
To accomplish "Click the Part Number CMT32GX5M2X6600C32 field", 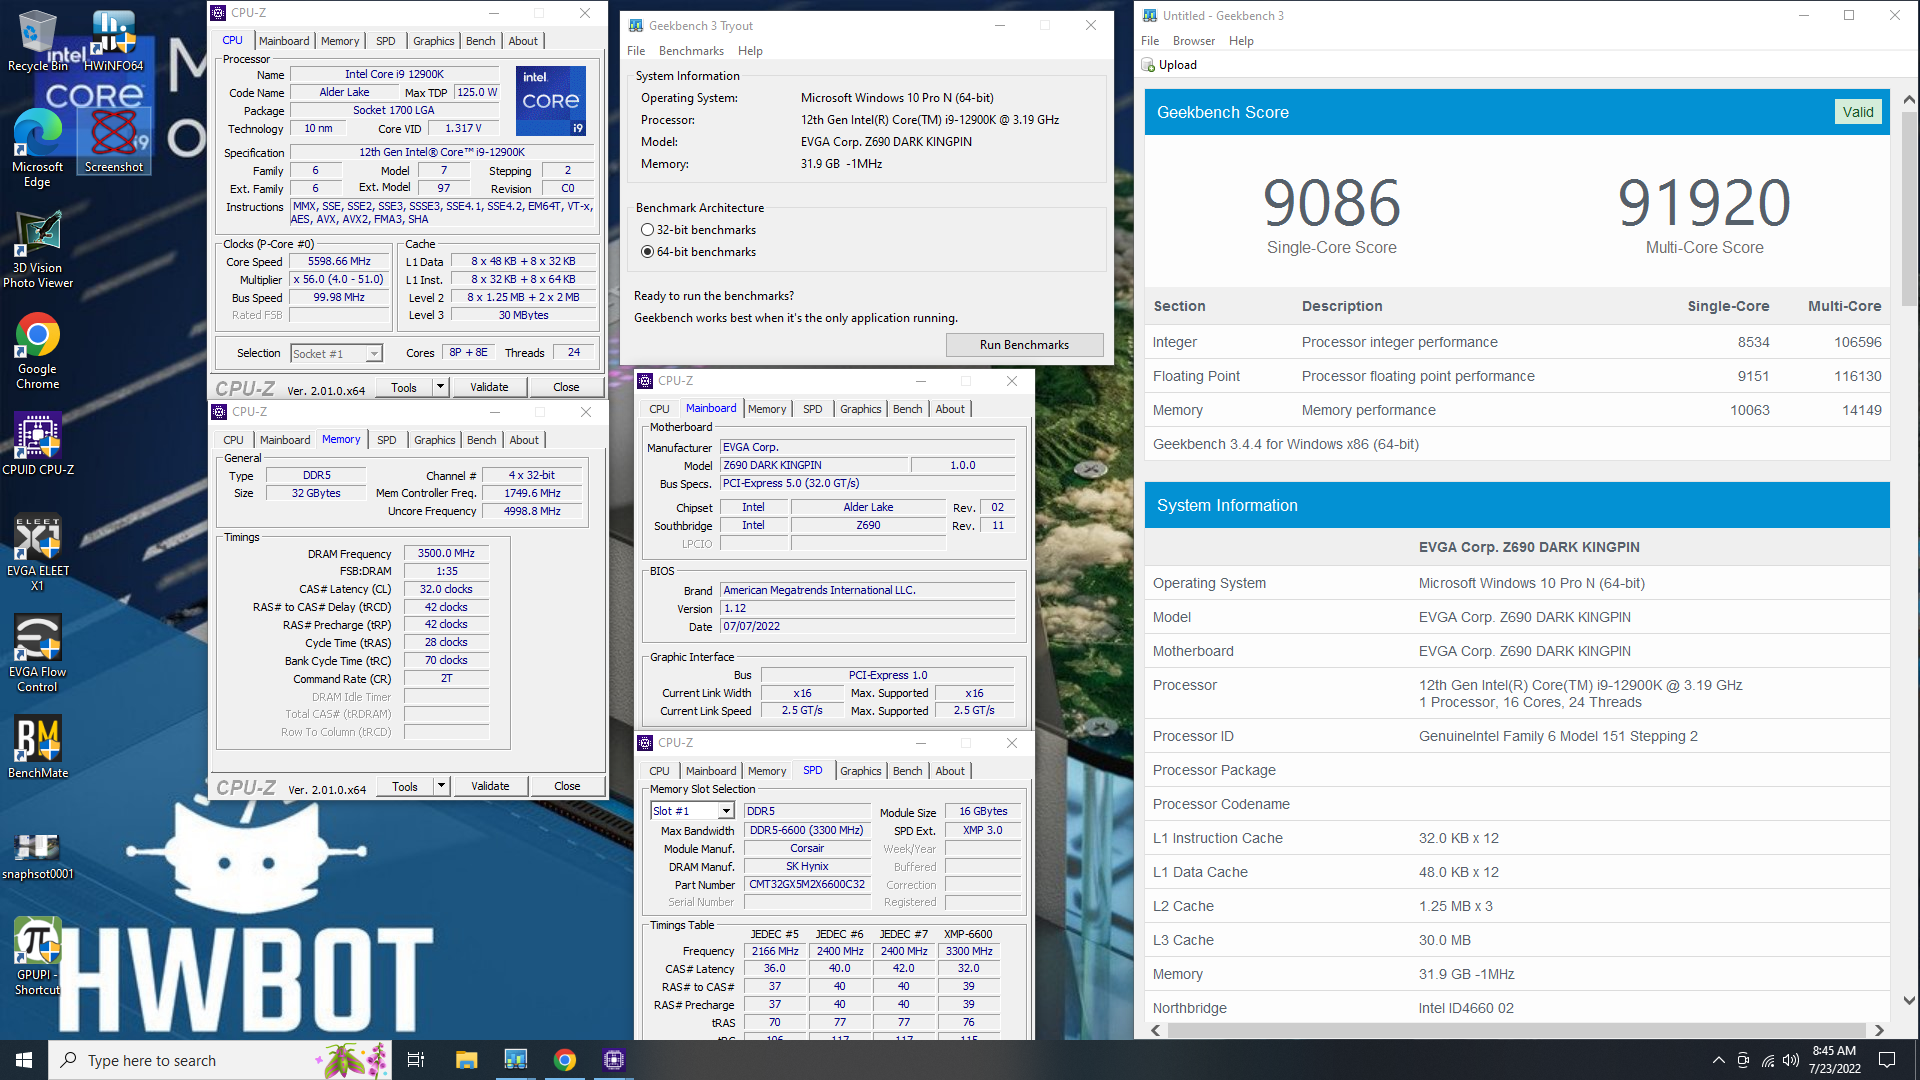I will point(807,885).
